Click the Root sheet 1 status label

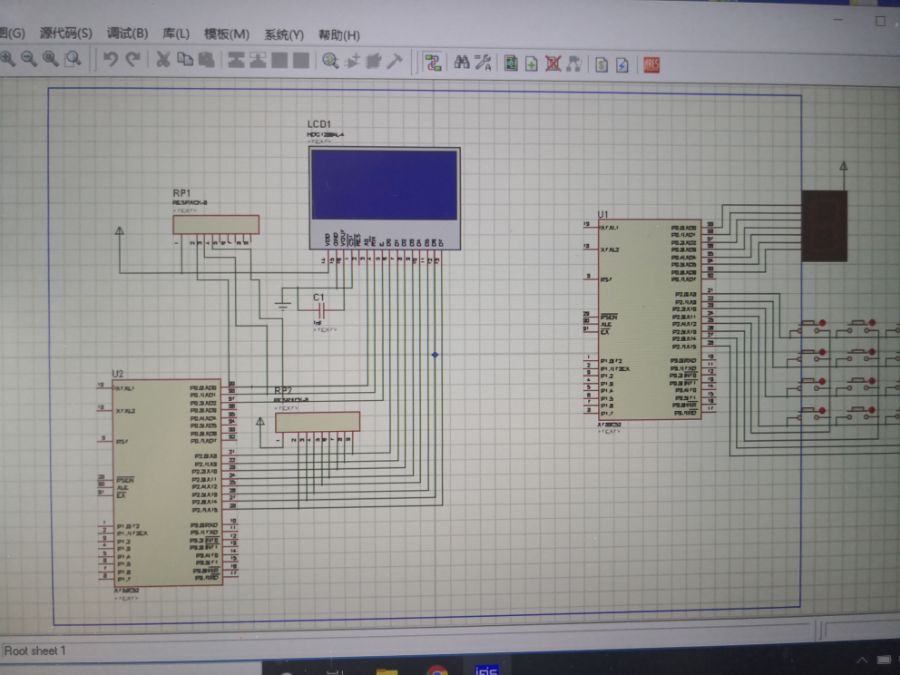point(36,651)
